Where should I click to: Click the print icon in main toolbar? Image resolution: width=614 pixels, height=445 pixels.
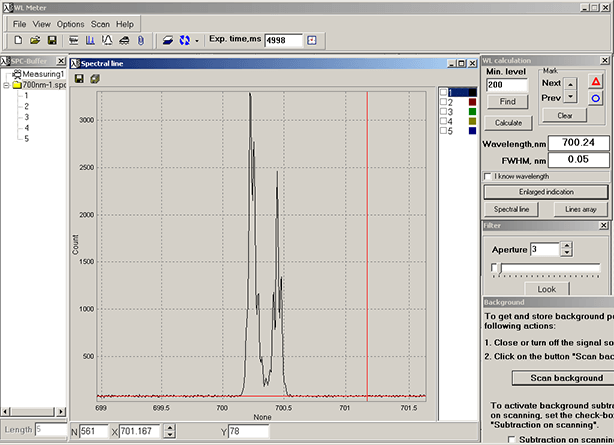coord(123,40)
